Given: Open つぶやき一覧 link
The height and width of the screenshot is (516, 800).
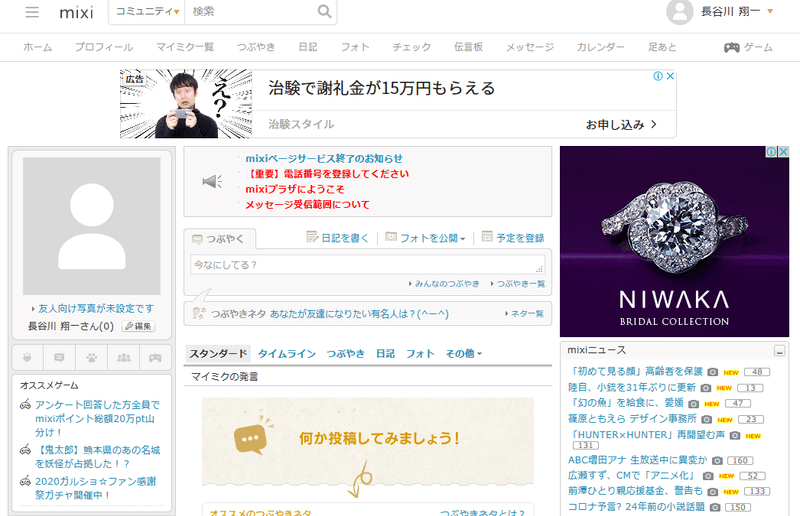Looking at the screenshot, I should [521, 284].
